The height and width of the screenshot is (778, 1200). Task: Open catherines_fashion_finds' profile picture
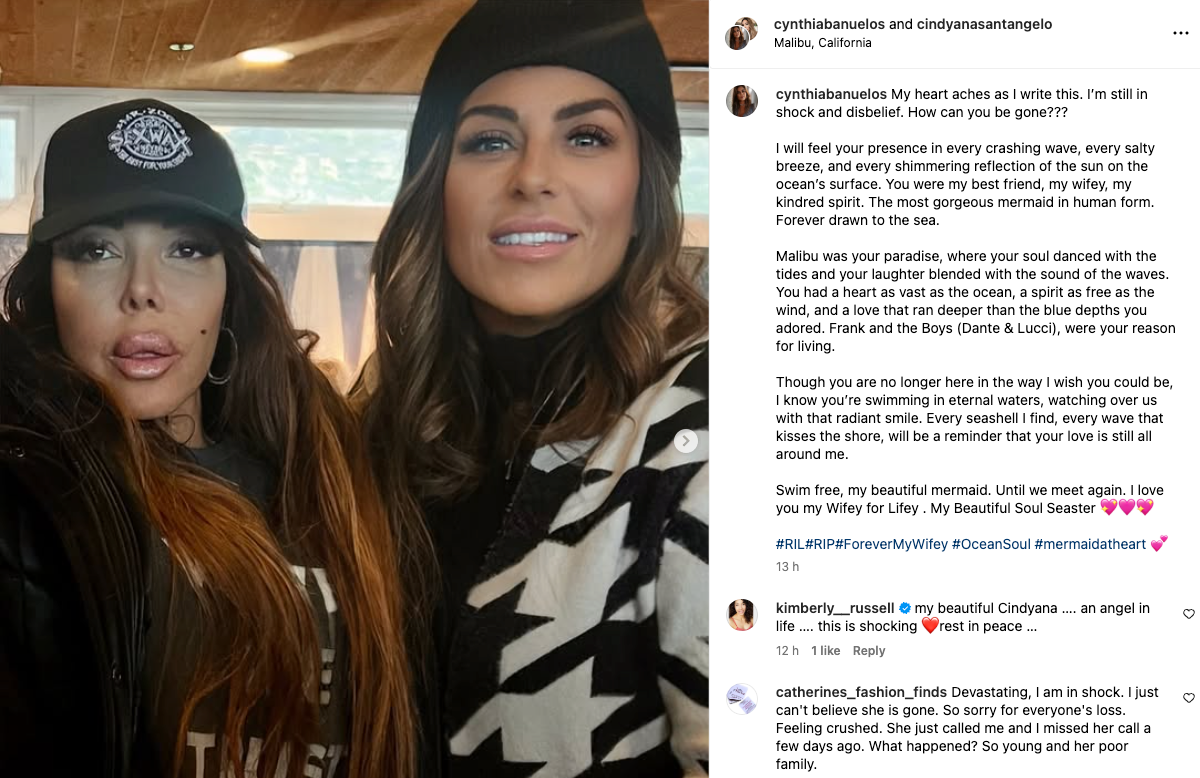tap(742, 699)
